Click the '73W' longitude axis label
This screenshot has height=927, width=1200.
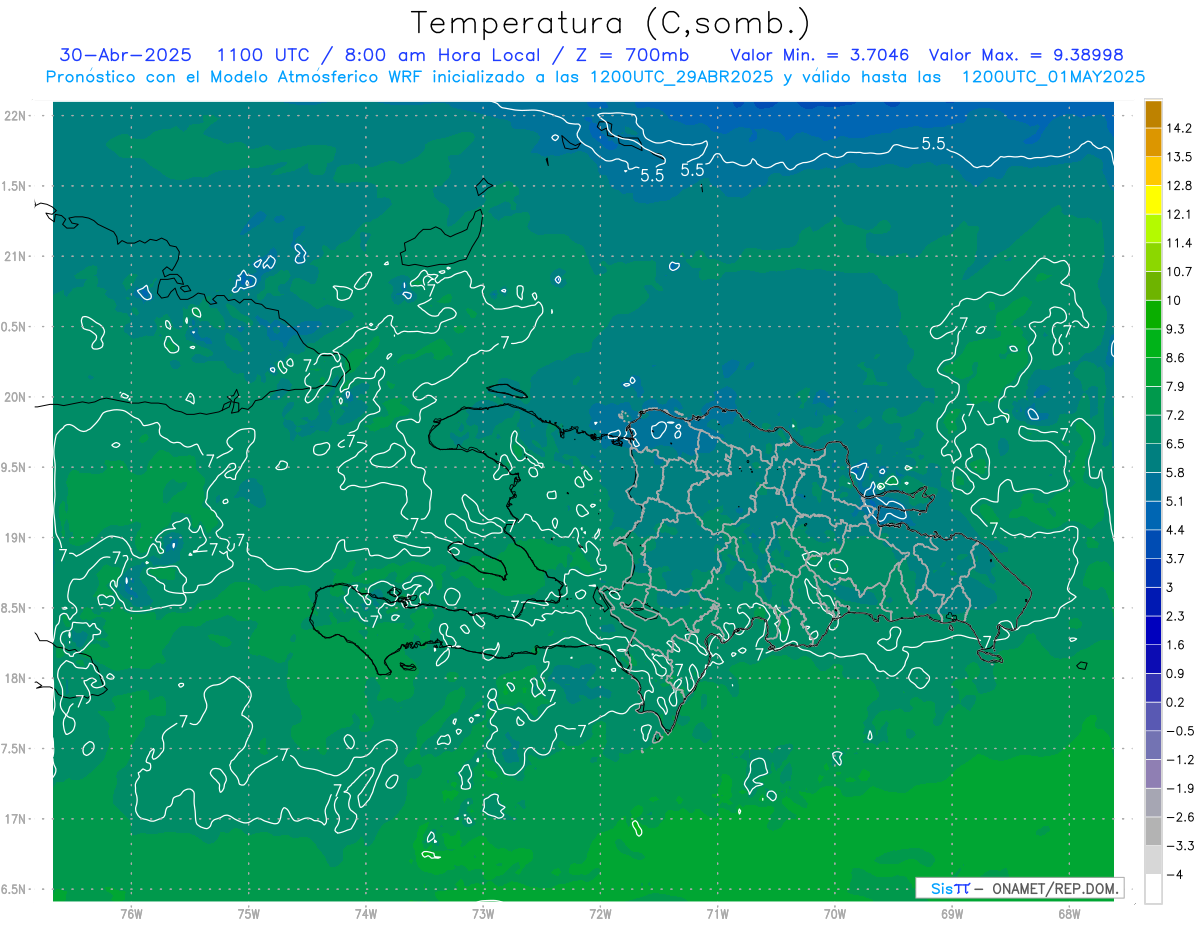point(483,914)
